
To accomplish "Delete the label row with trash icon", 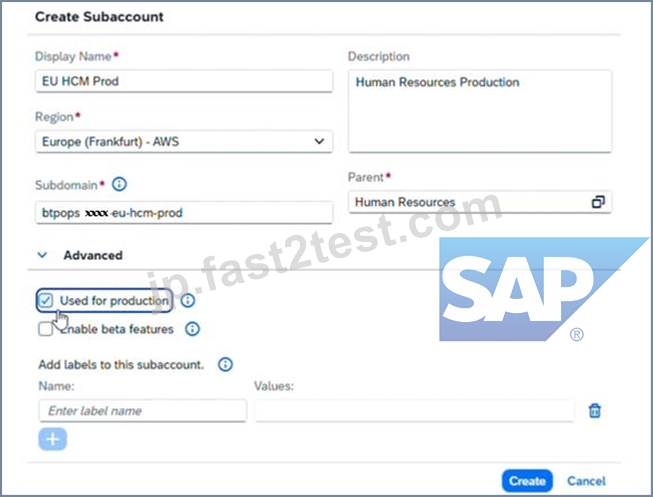I will 595,411.
